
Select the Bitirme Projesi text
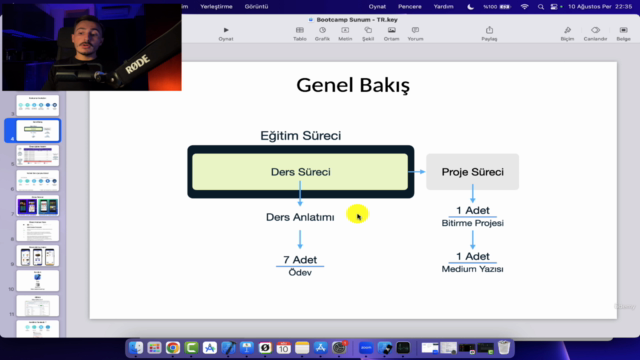(x=473, y=223)
